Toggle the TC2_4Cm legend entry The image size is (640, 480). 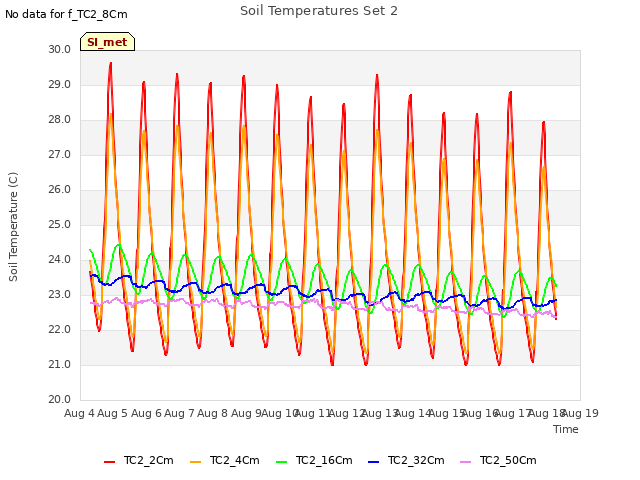tap(225, 461)
